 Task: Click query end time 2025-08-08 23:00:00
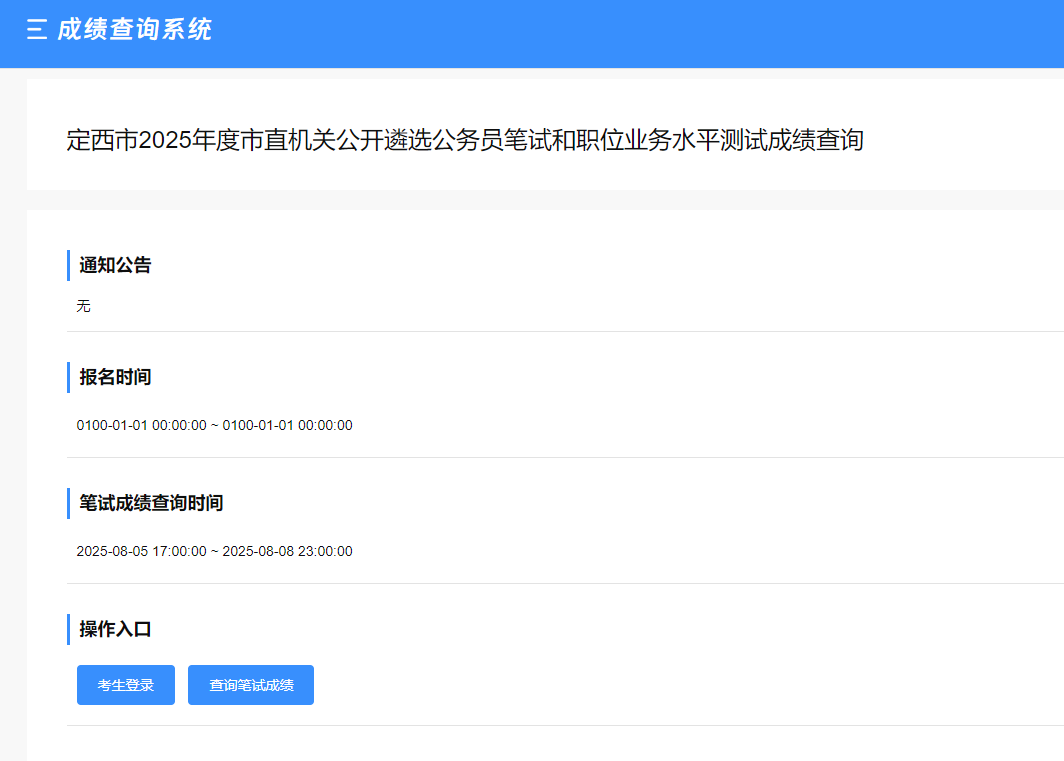pos(287,551)
